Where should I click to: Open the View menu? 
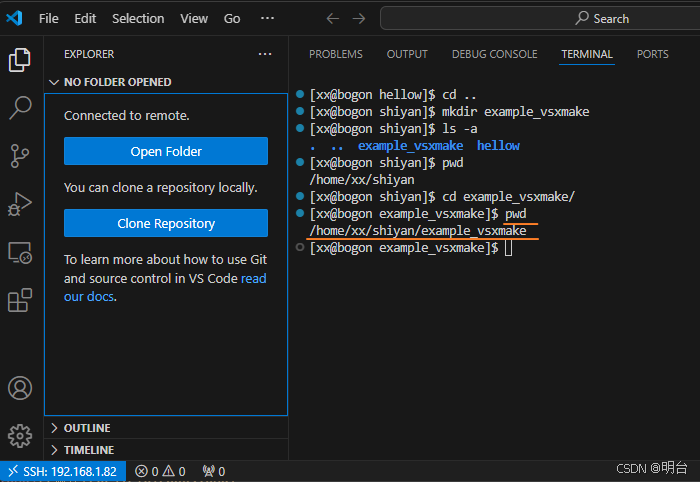[194, 18]
